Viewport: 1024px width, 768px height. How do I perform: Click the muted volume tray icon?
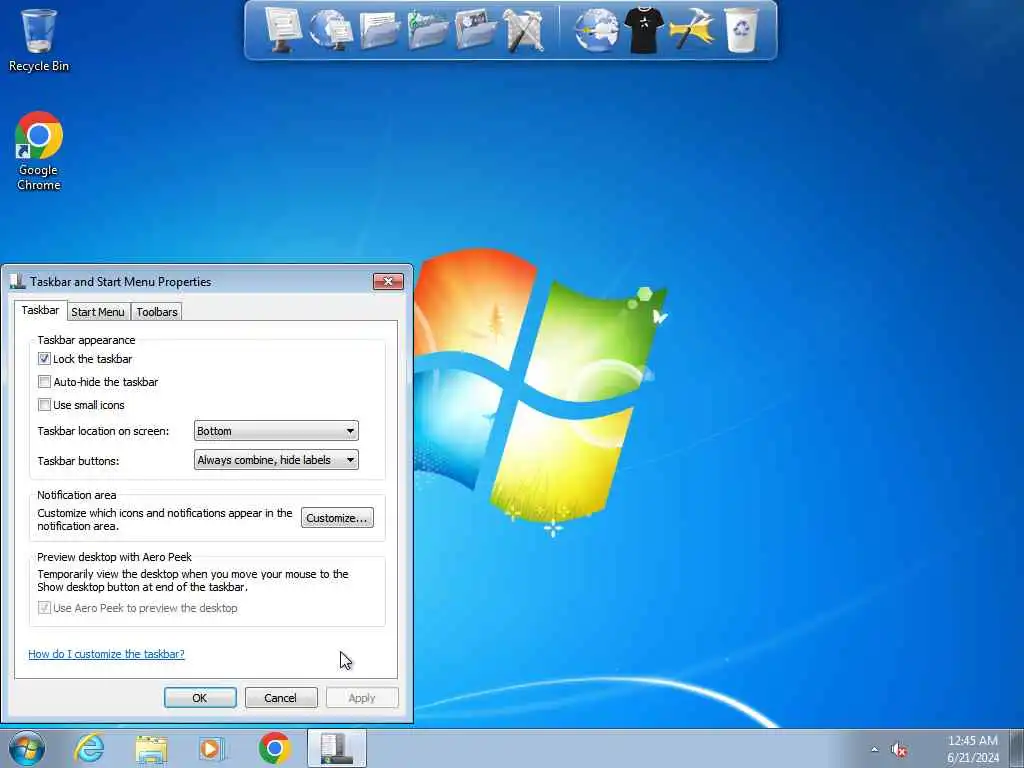pyautogui.click(x=899, y=750)
